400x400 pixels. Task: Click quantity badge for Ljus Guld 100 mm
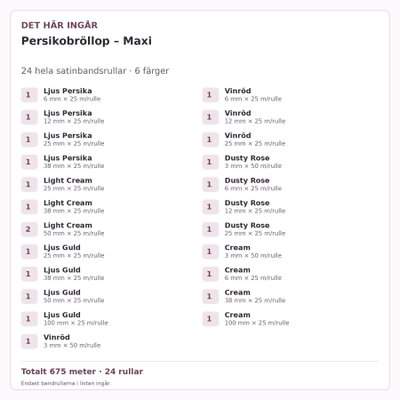(29, 319)
